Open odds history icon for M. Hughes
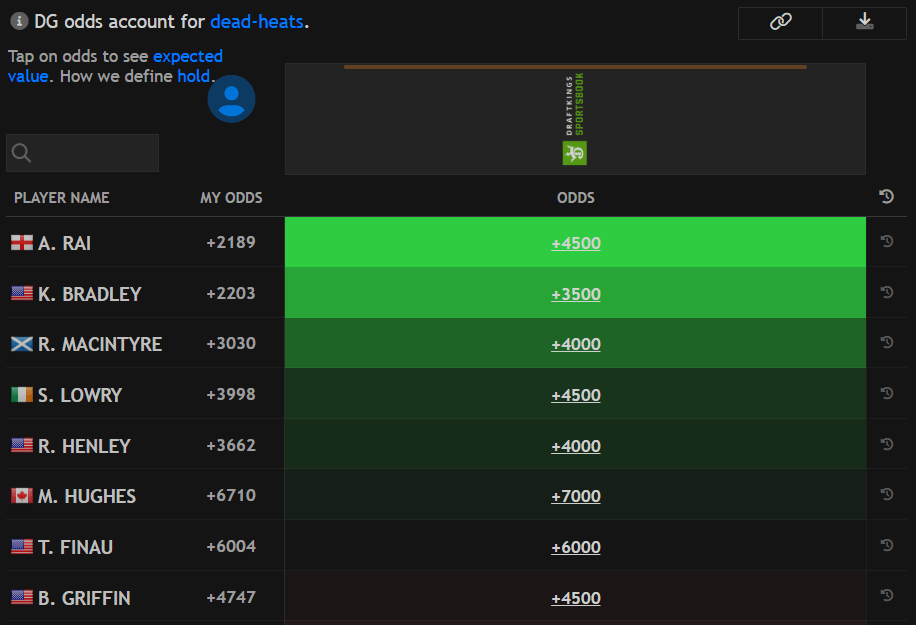This screenshot has height=625, width=916. (886, 495)
